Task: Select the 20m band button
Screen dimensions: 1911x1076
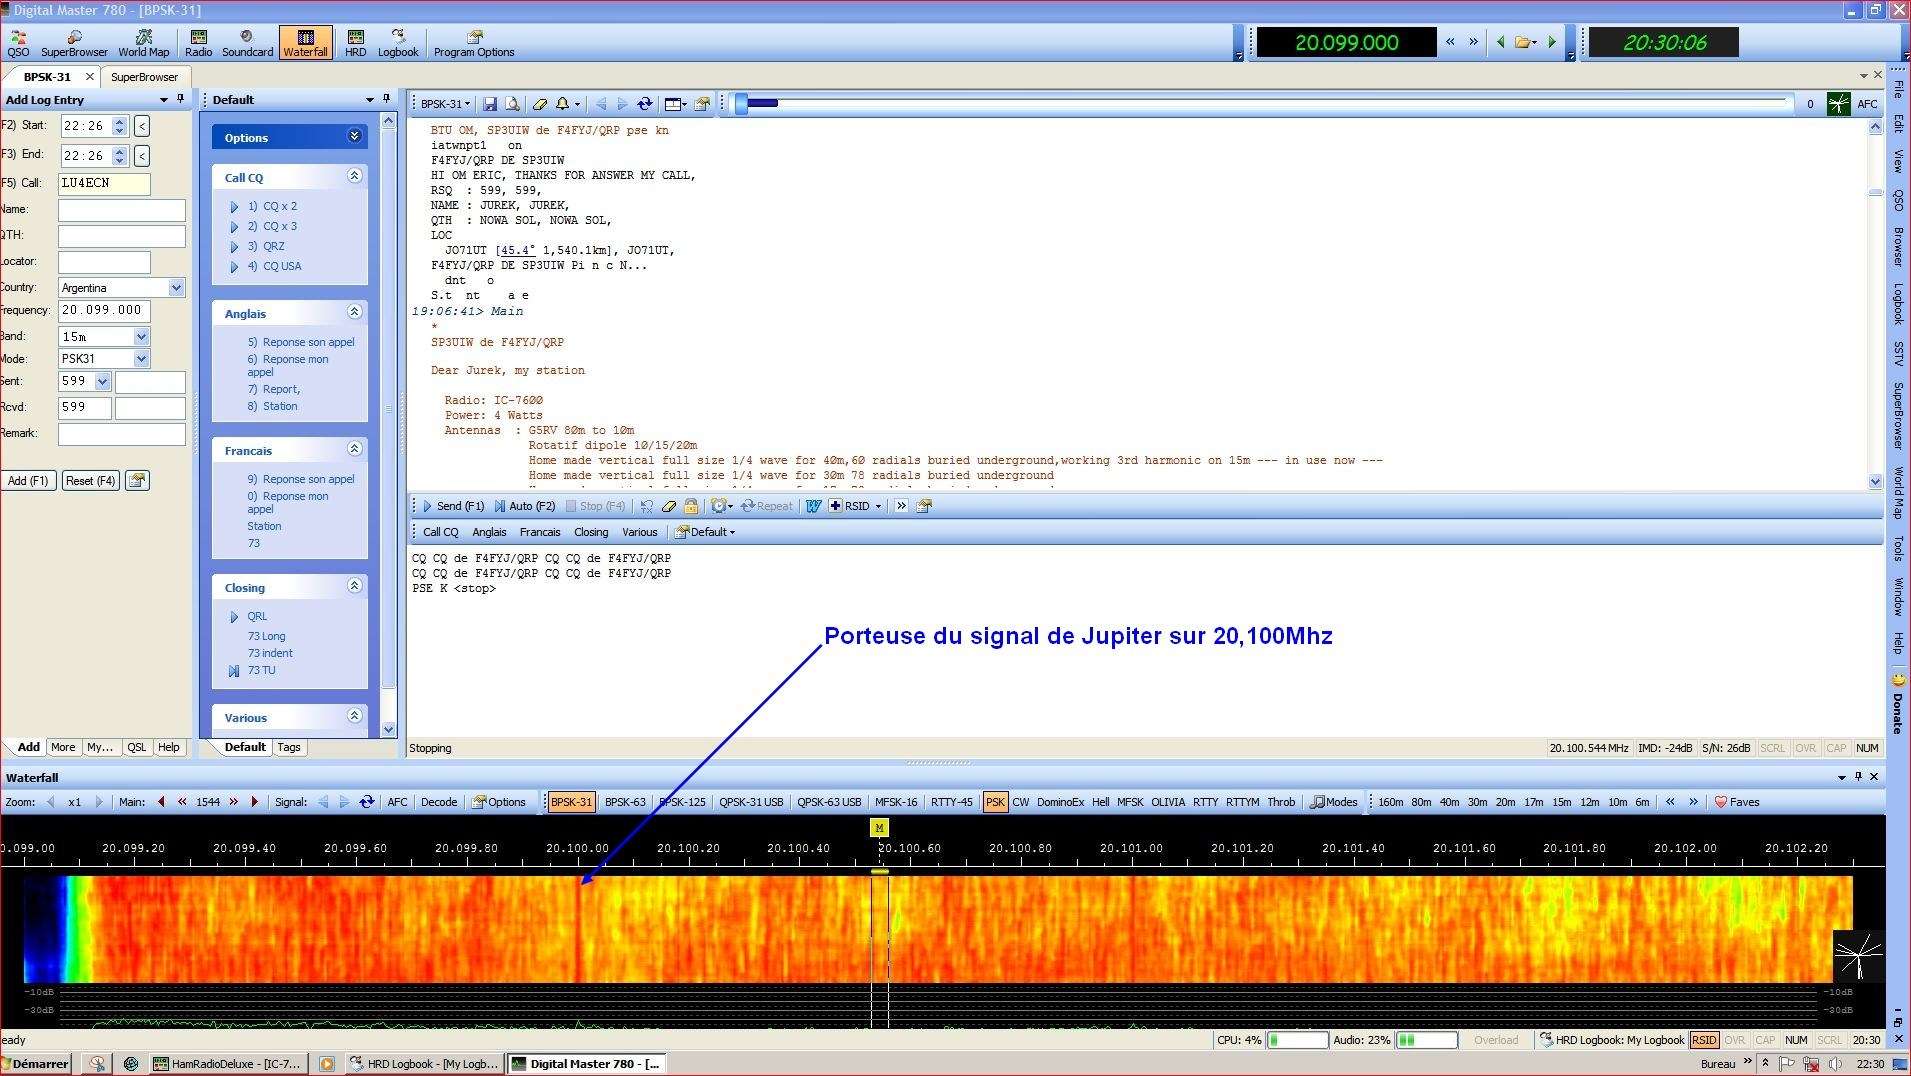Action: (1505, 802)
